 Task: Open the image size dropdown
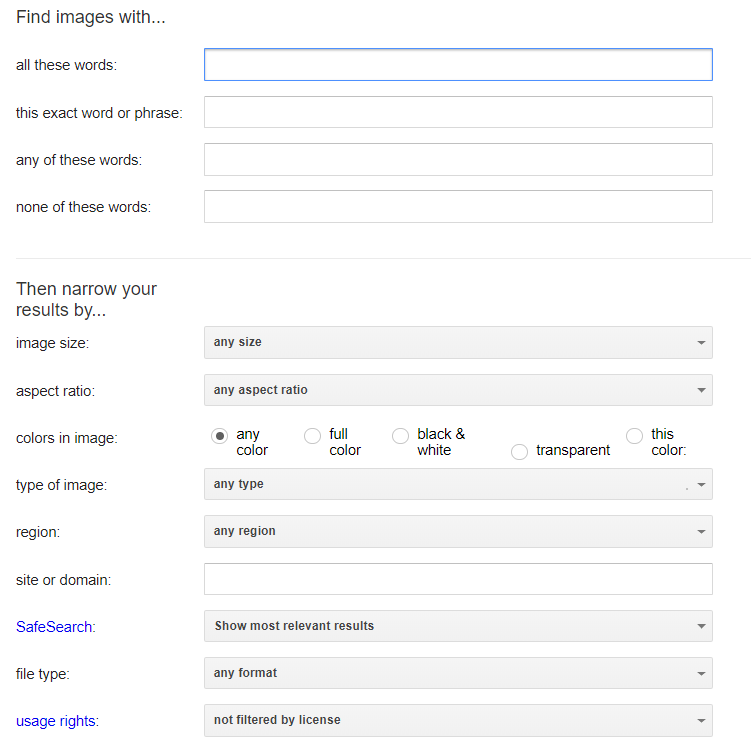point(458,342)
